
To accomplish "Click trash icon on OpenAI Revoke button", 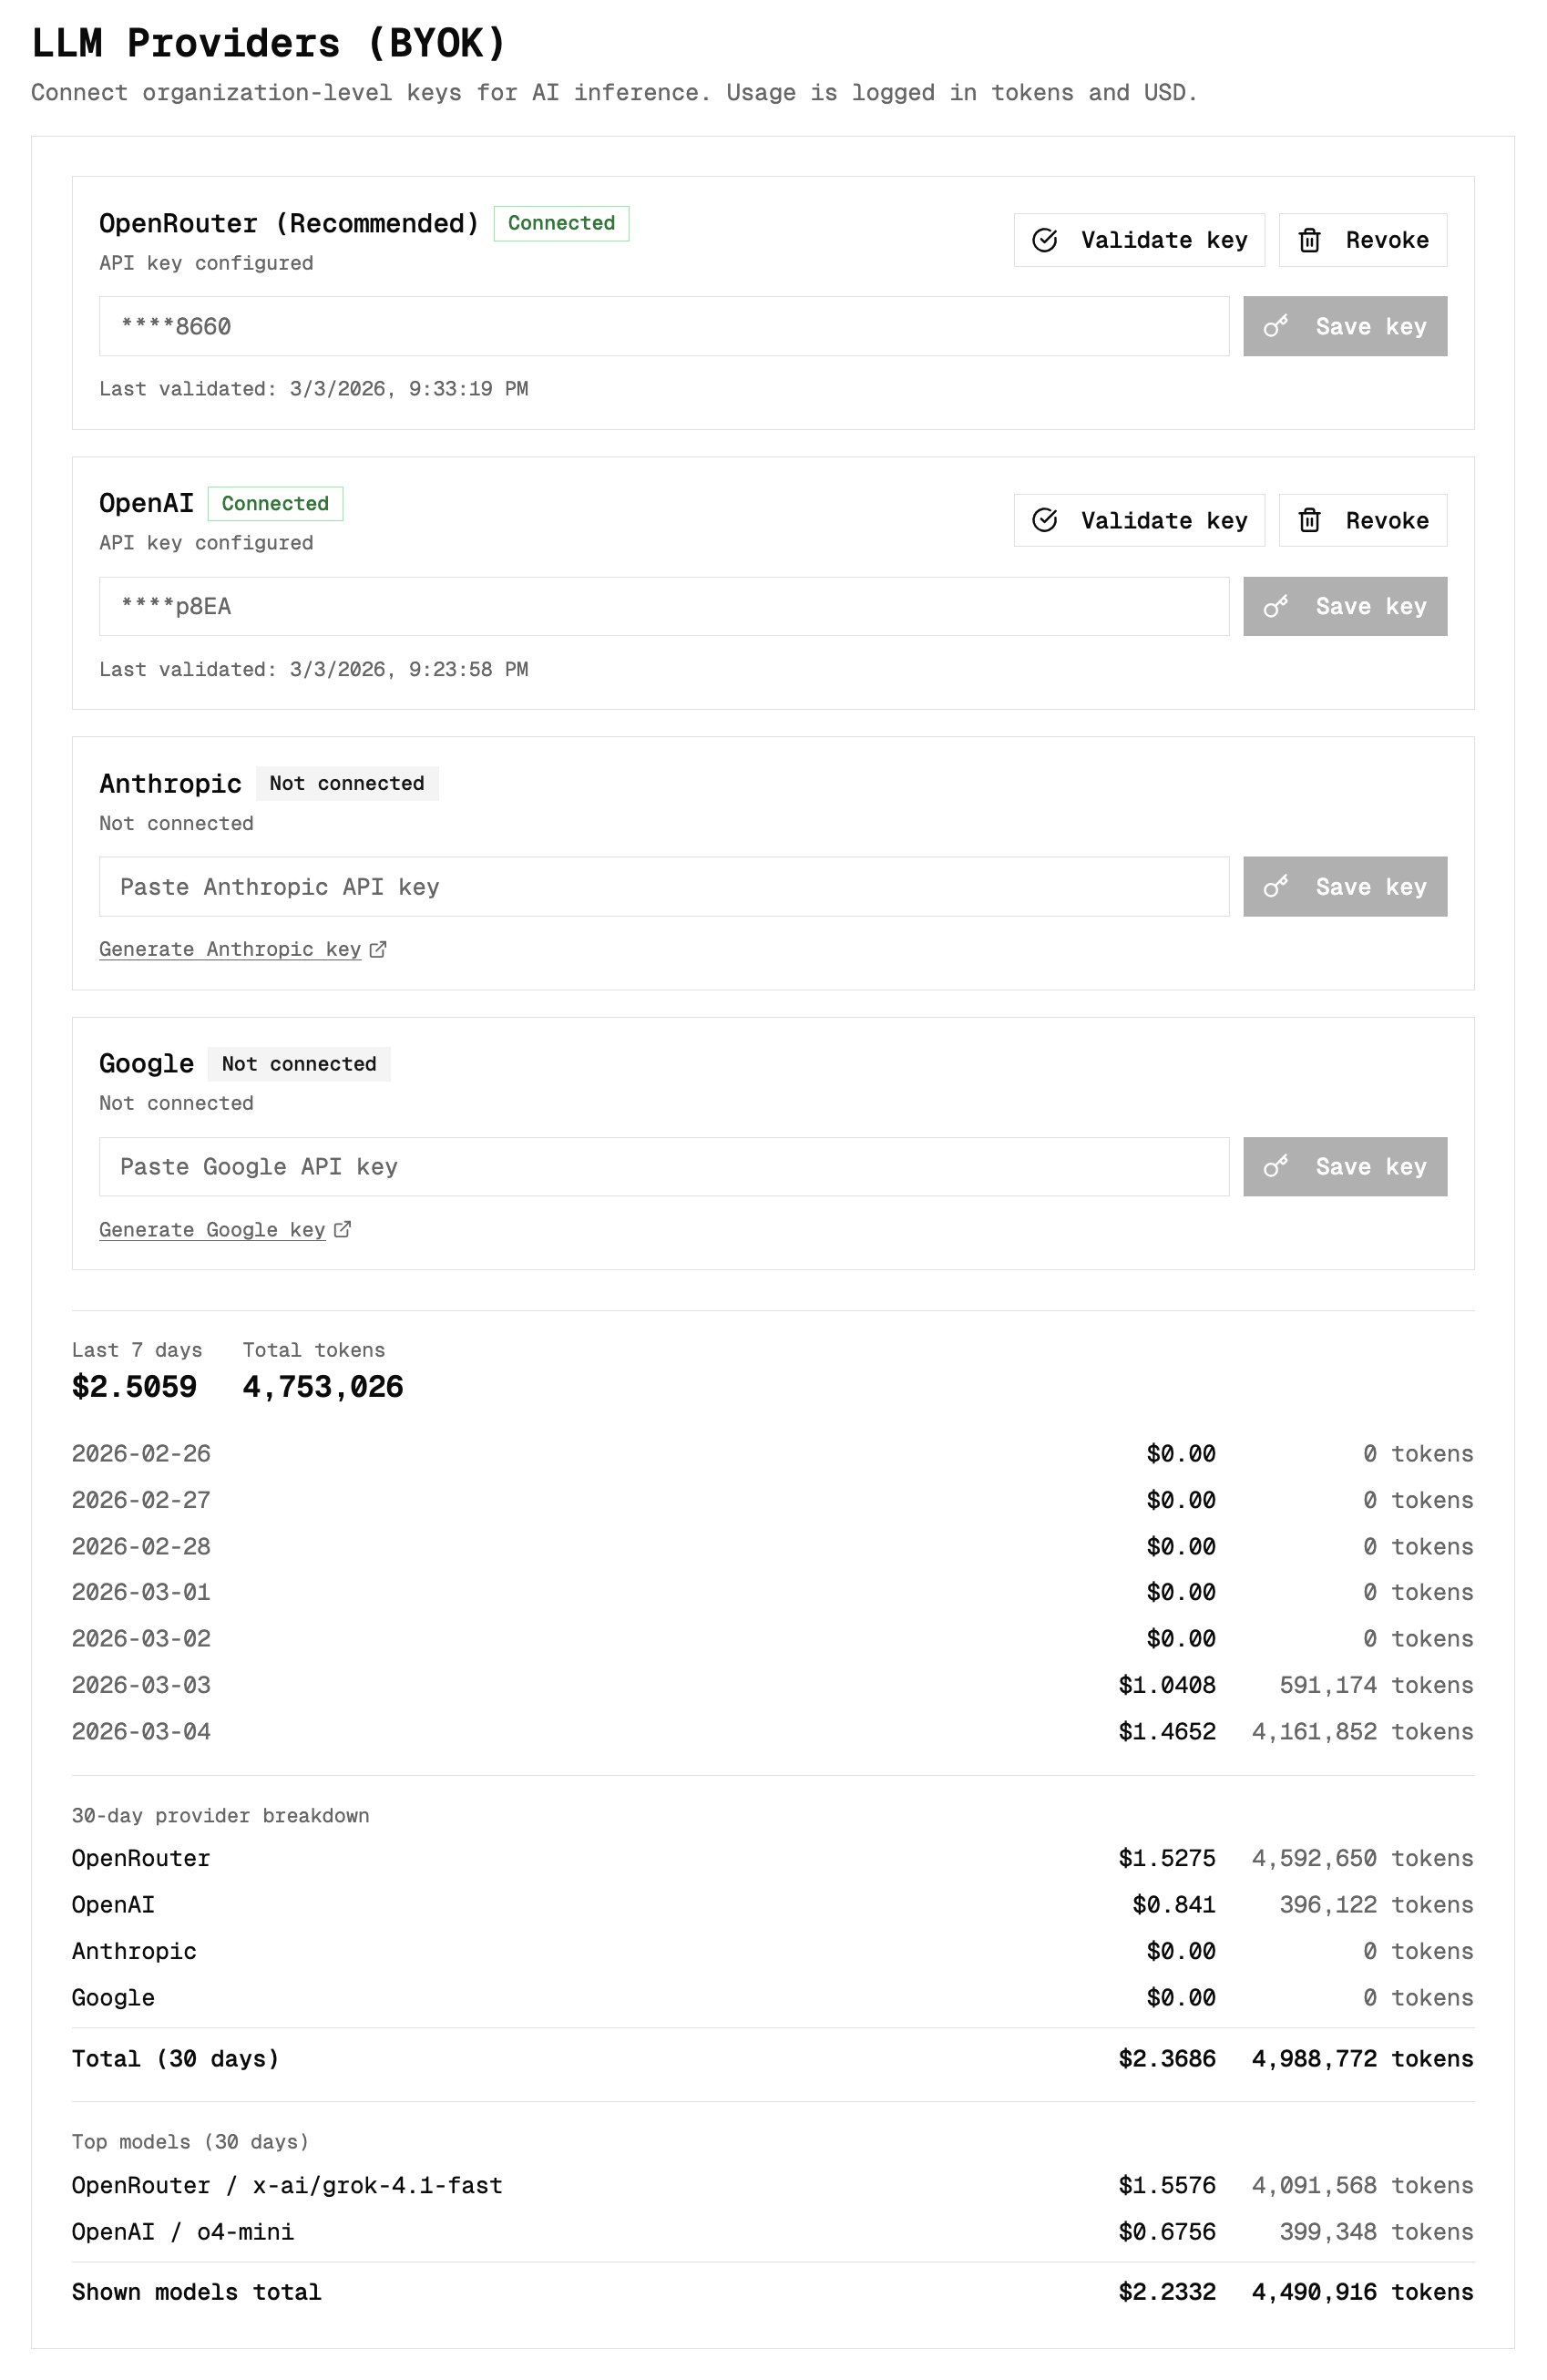I will pyautogui.click(x=1309, y=520).
